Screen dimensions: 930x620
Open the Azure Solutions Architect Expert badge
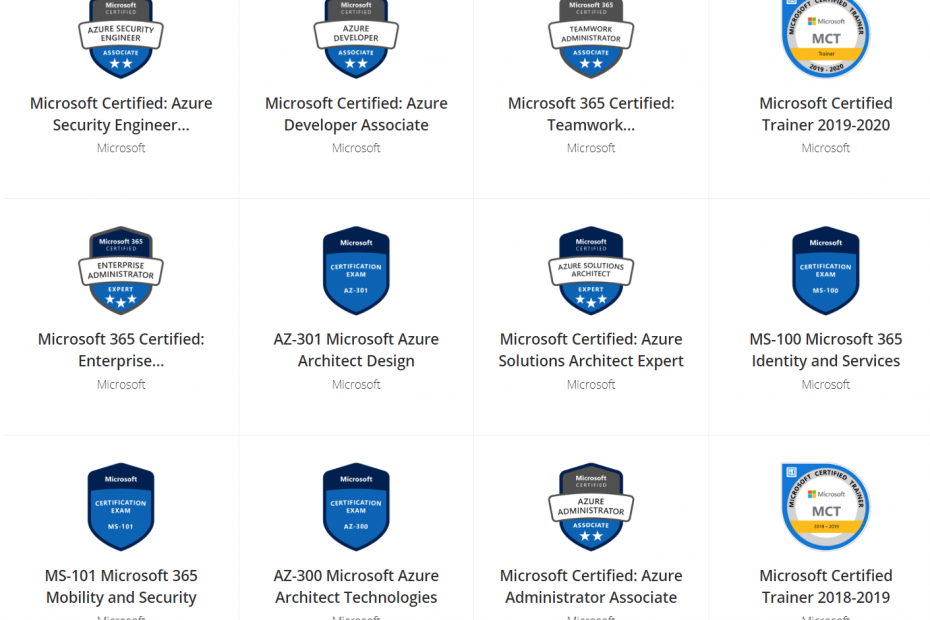pyautogui.click(x=591, y=271)
